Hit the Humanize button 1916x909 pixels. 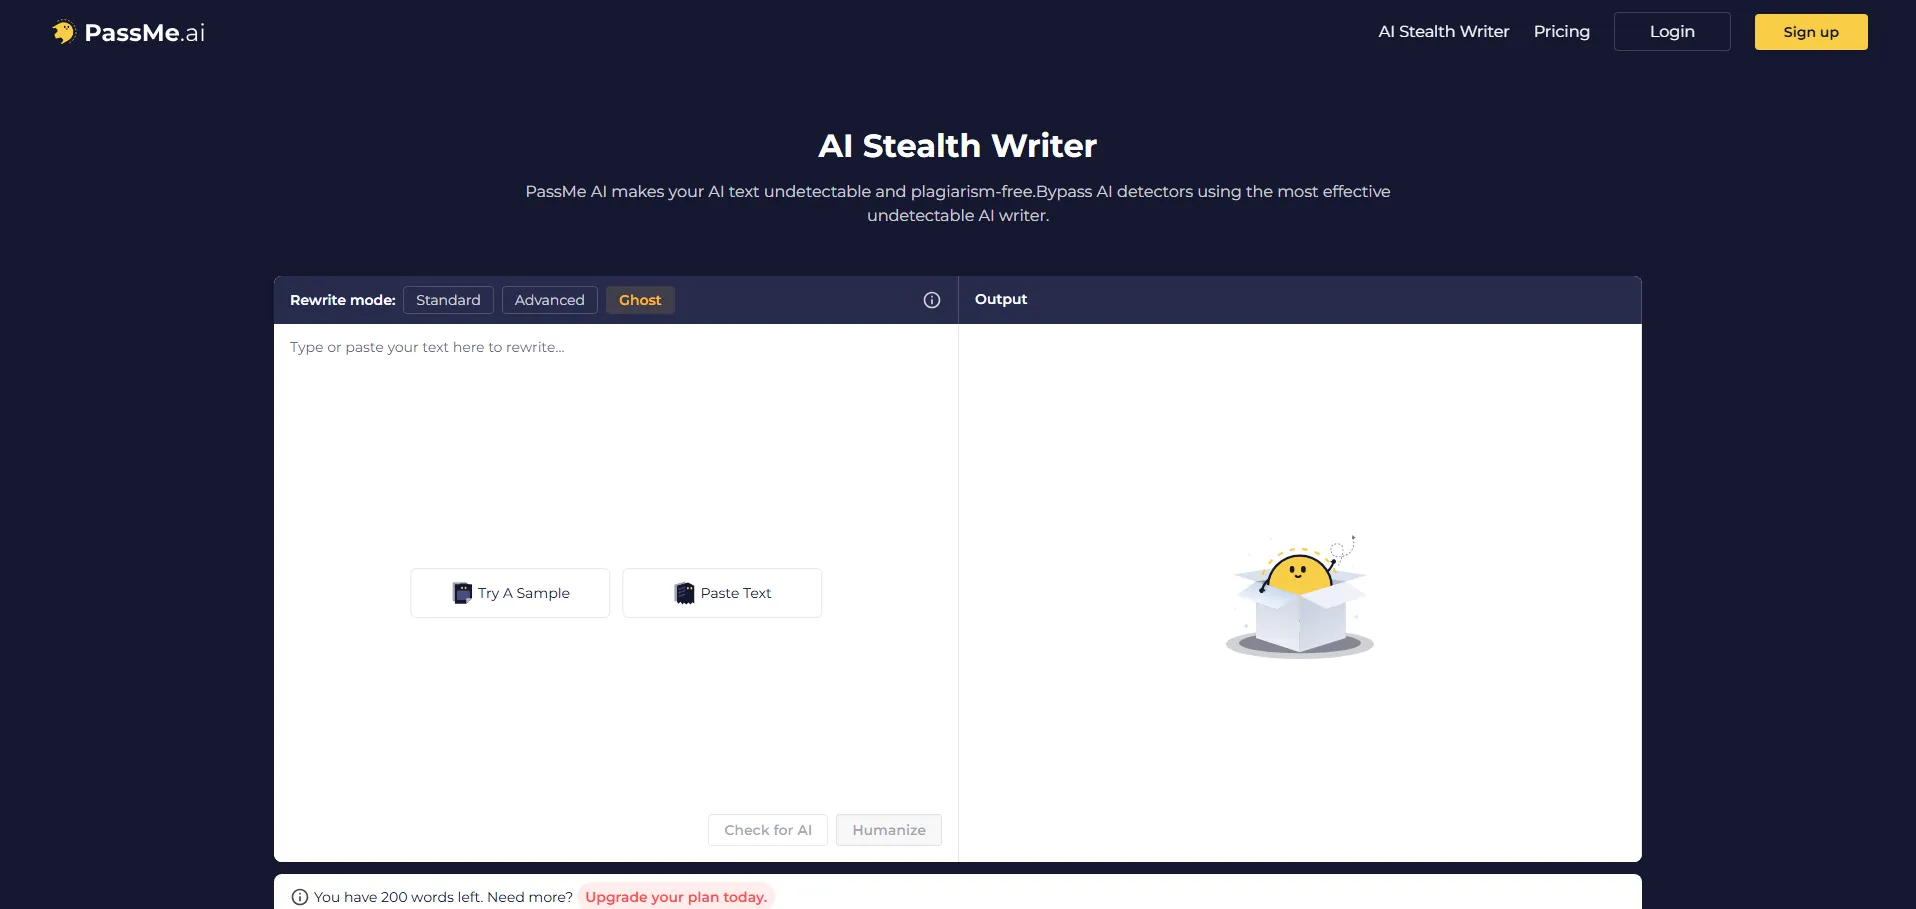pos(888,830)
